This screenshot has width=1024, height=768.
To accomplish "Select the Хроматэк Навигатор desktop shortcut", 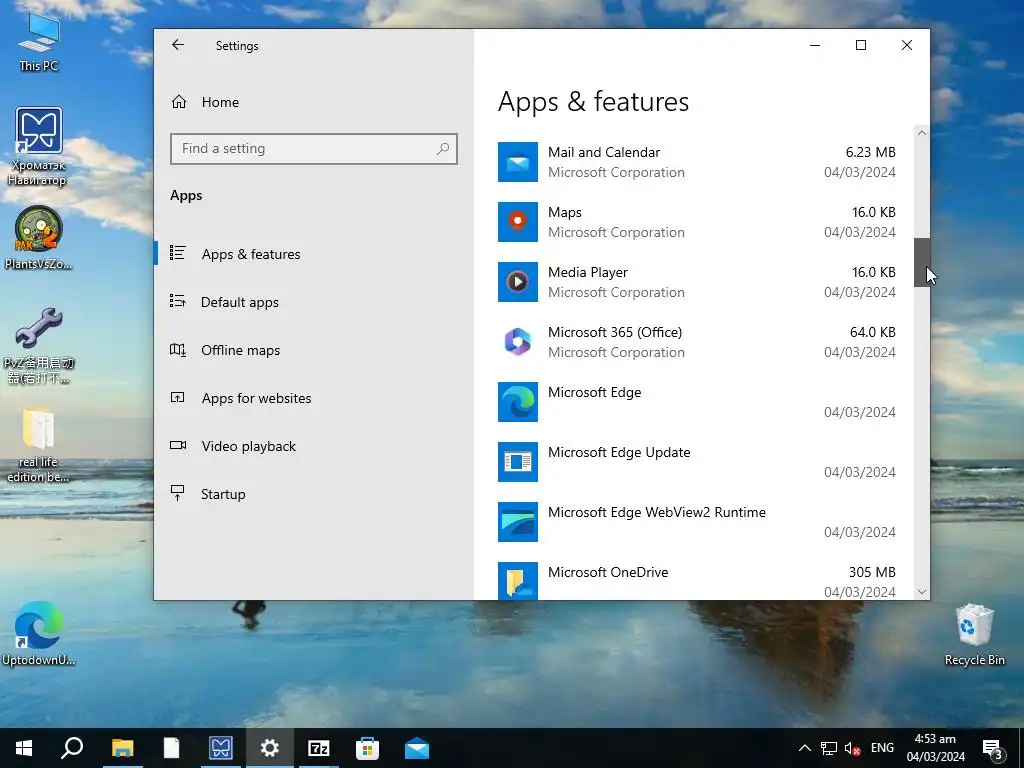I will click(x=38, y=147).
